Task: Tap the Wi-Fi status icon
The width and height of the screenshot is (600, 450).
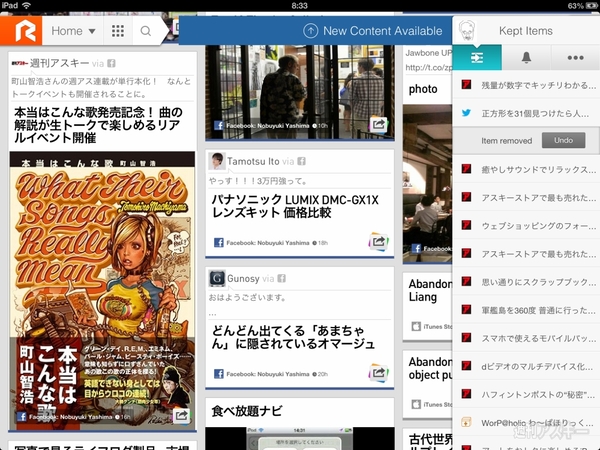Action: 26,5
